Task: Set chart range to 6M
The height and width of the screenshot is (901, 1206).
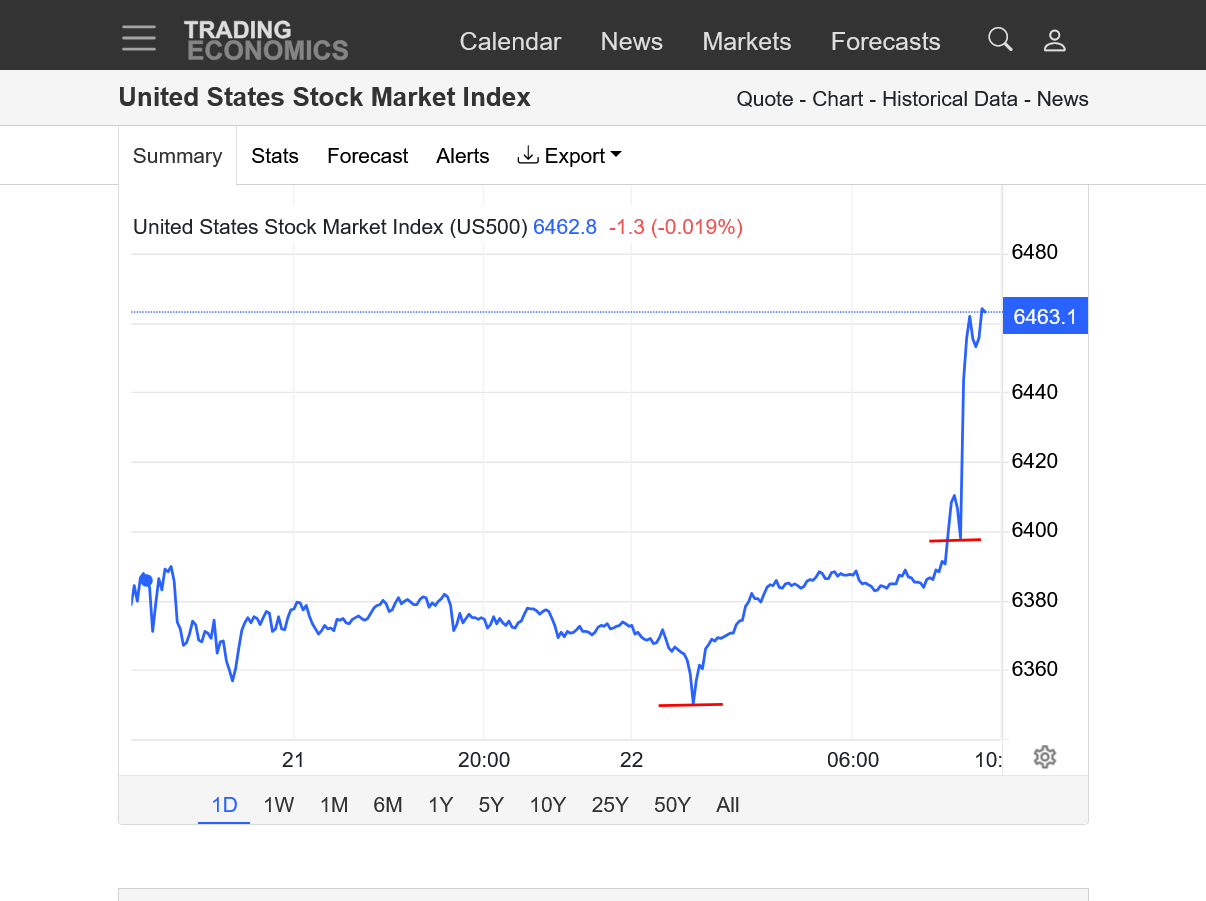Action: tap(387, 805)
